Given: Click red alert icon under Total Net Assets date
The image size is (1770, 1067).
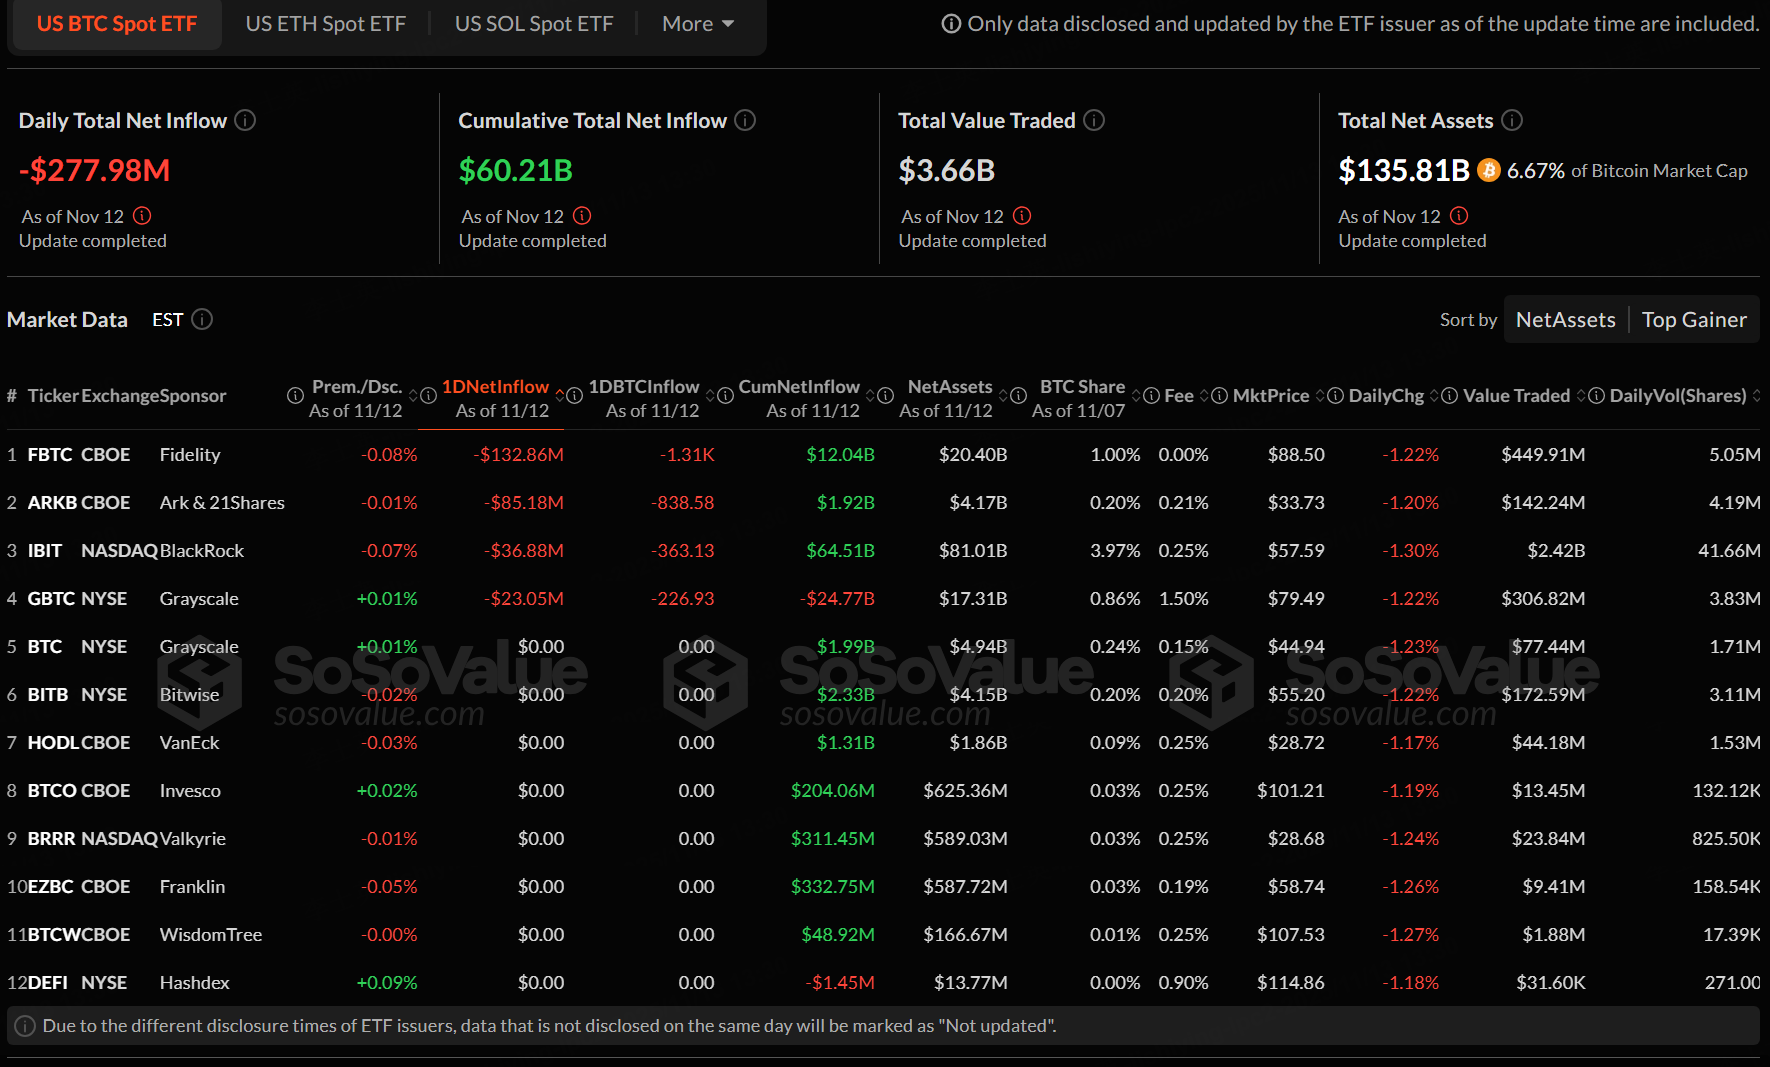Looking at the screenshot, I should [x=1459, y=216].
